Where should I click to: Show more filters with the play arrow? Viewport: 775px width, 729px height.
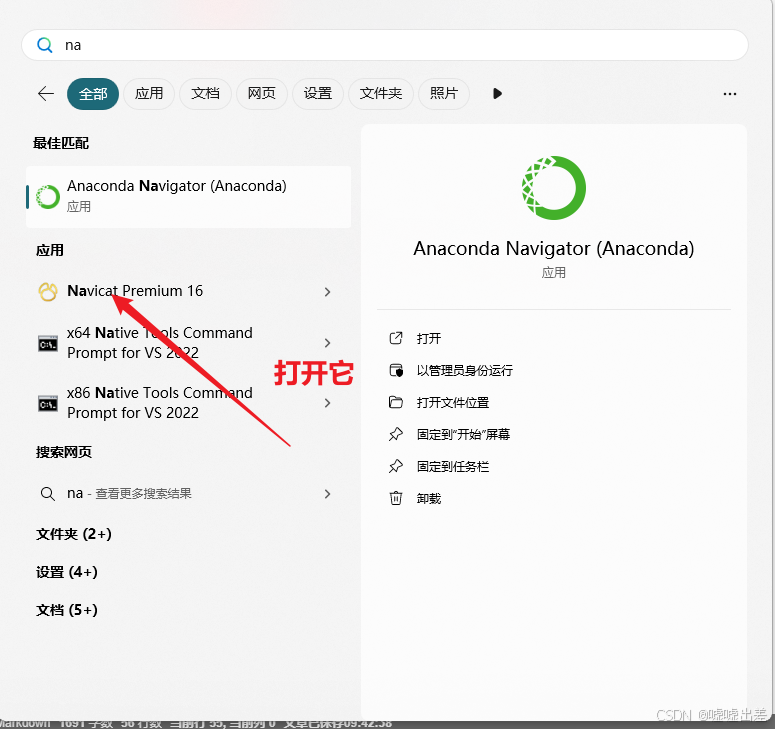click(x=497, y=93)
